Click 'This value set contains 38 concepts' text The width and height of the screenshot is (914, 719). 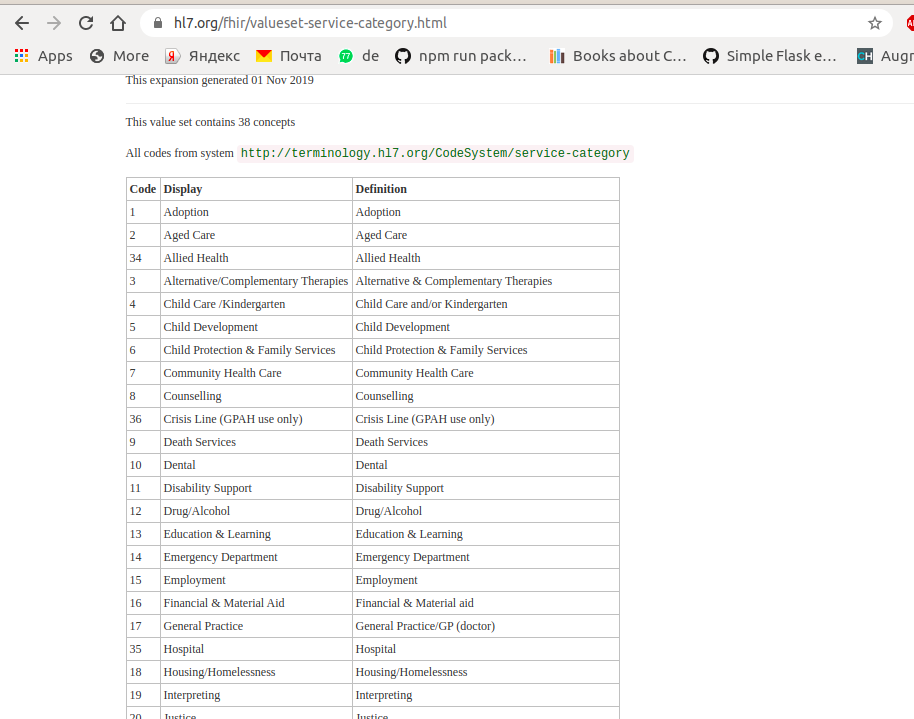210,122
